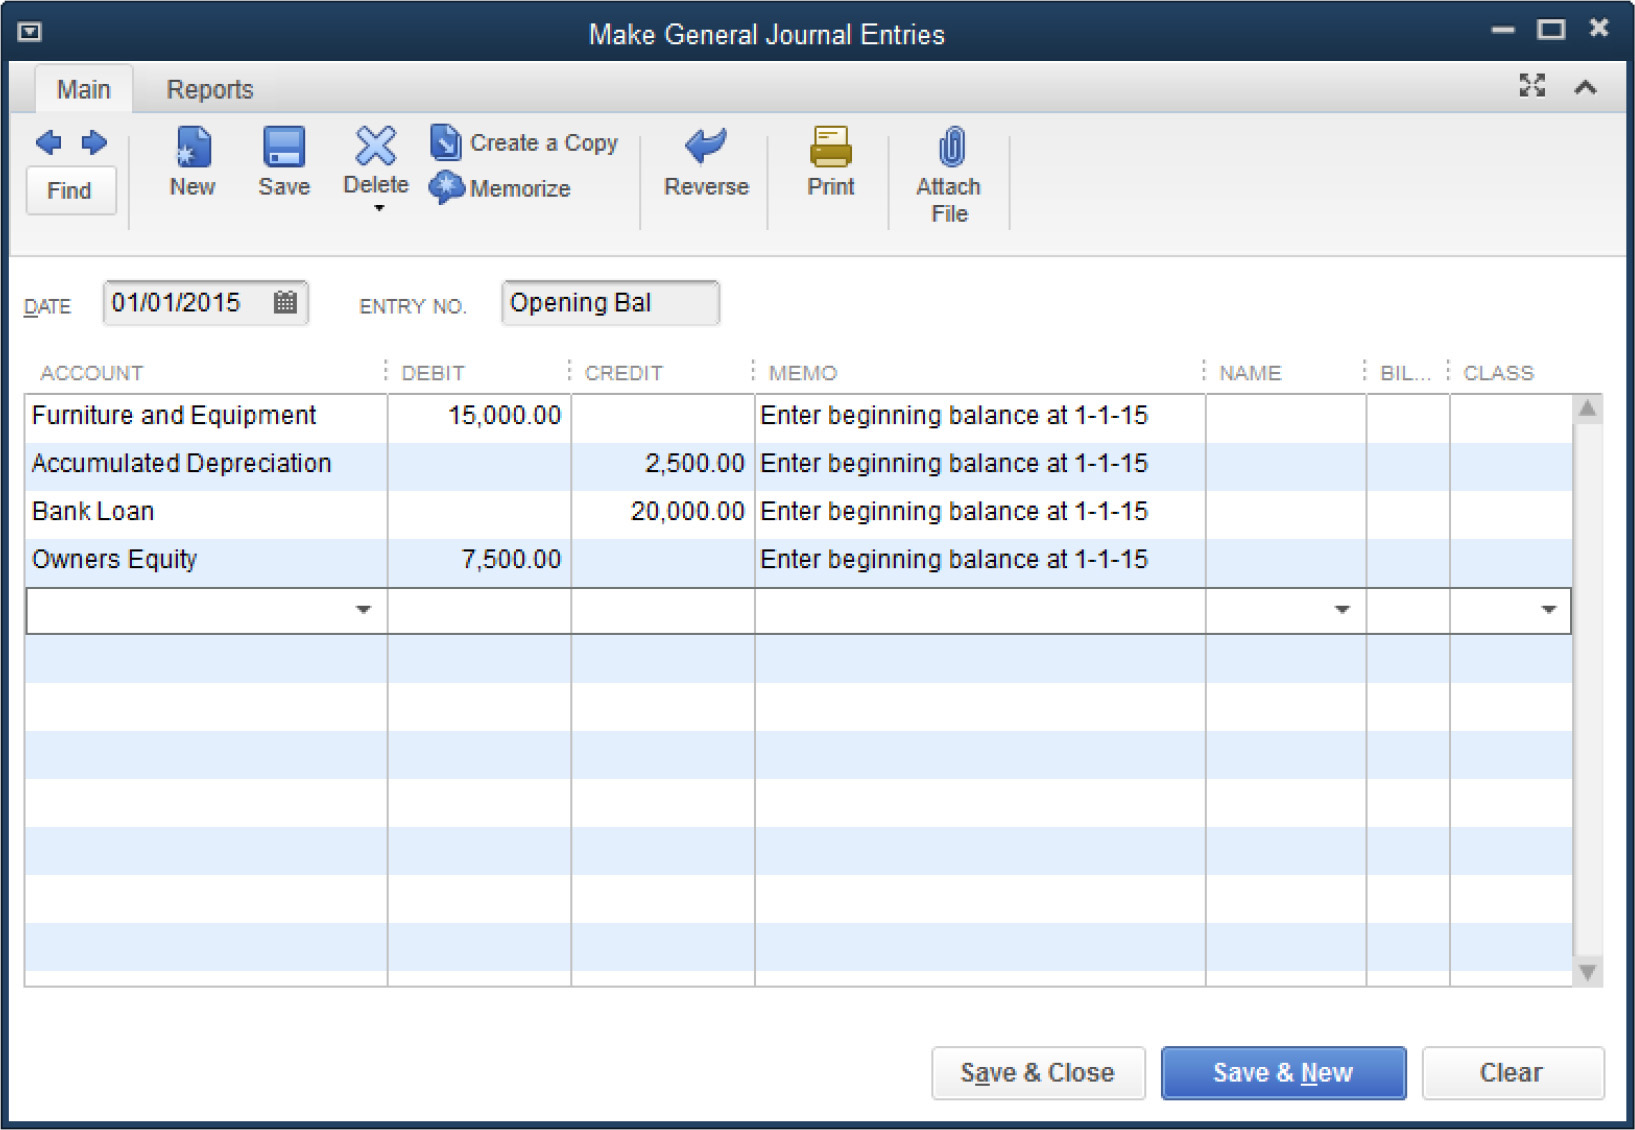Open the window system menu icon
This screenshot has width=1635, height=1130.
(x=30, y=32)
